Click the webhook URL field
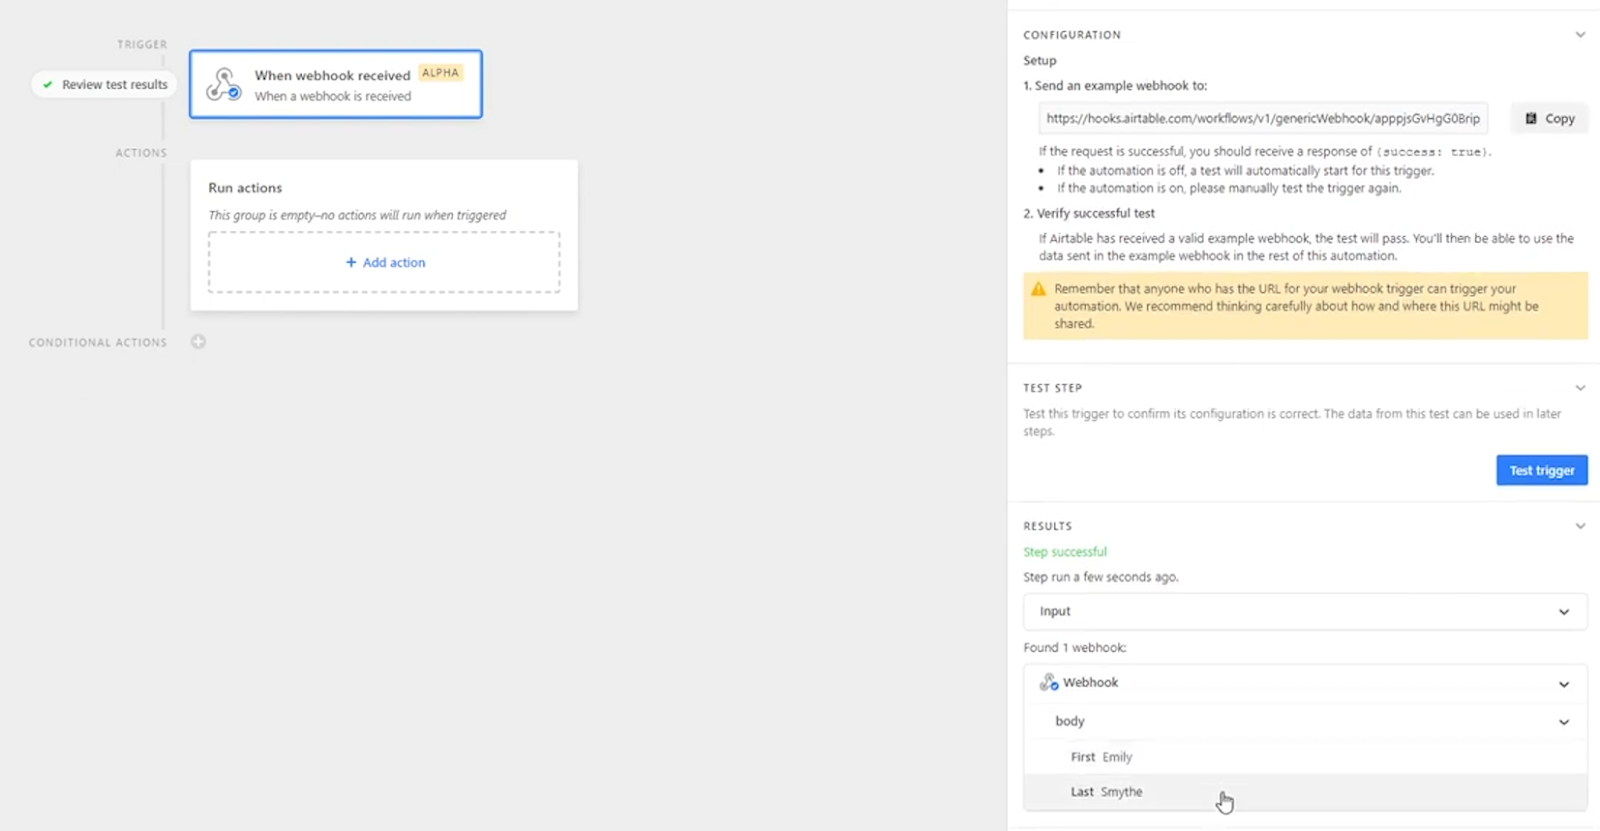Image resolution: width=1600 pixels, height=831 pixels. click(x=1262, y=118)
